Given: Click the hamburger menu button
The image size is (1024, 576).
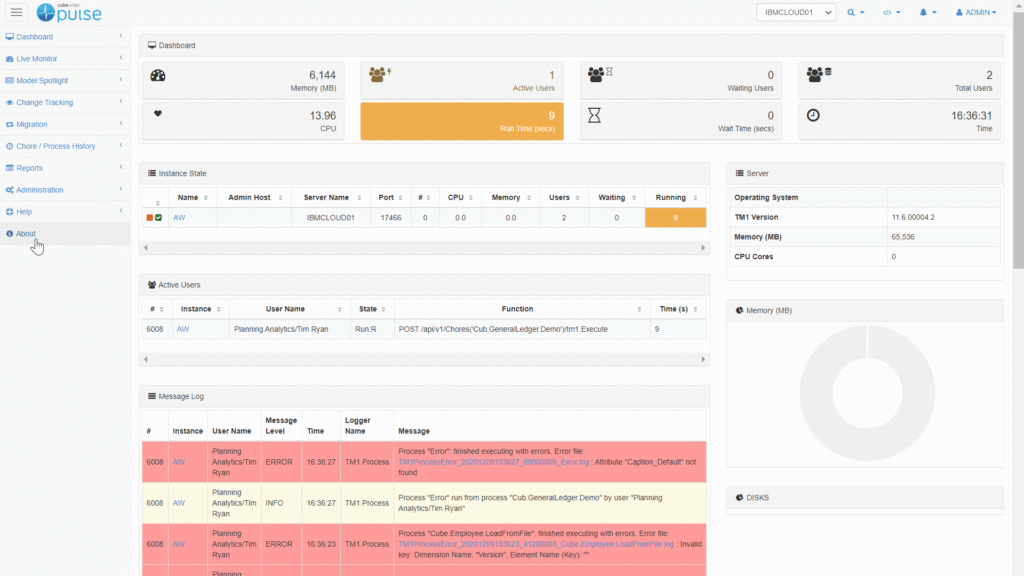Looking at the screenshot, I should tap(16, 12).
